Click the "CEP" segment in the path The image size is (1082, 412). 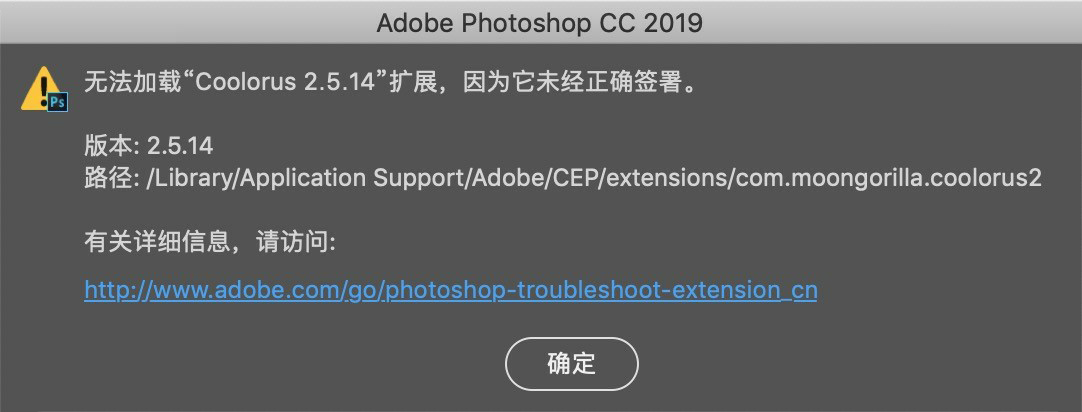(575, 178)
